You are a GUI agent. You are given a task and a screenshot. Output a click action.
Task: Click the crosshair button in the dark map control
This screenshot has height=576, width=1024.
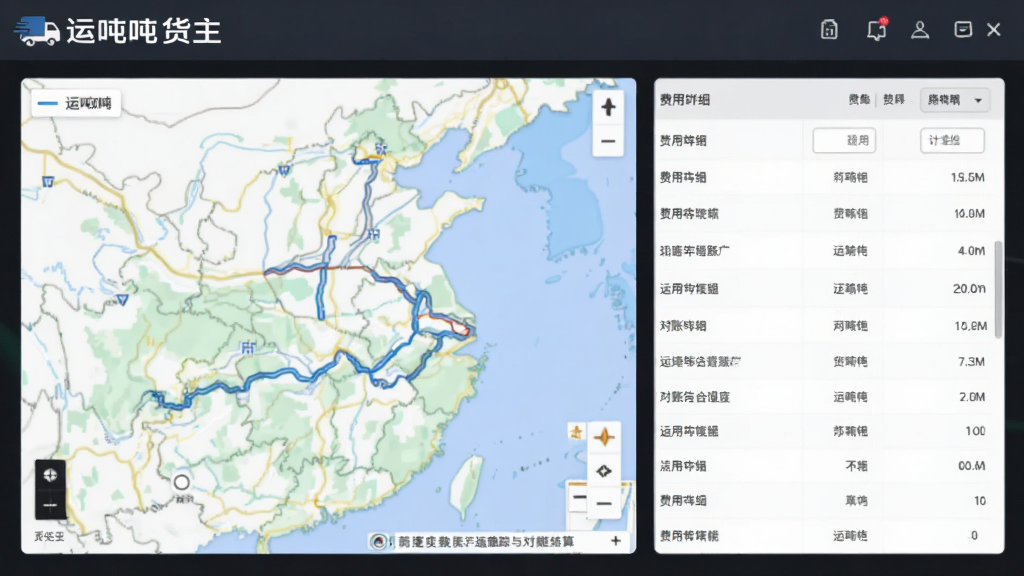click(50, 475)
